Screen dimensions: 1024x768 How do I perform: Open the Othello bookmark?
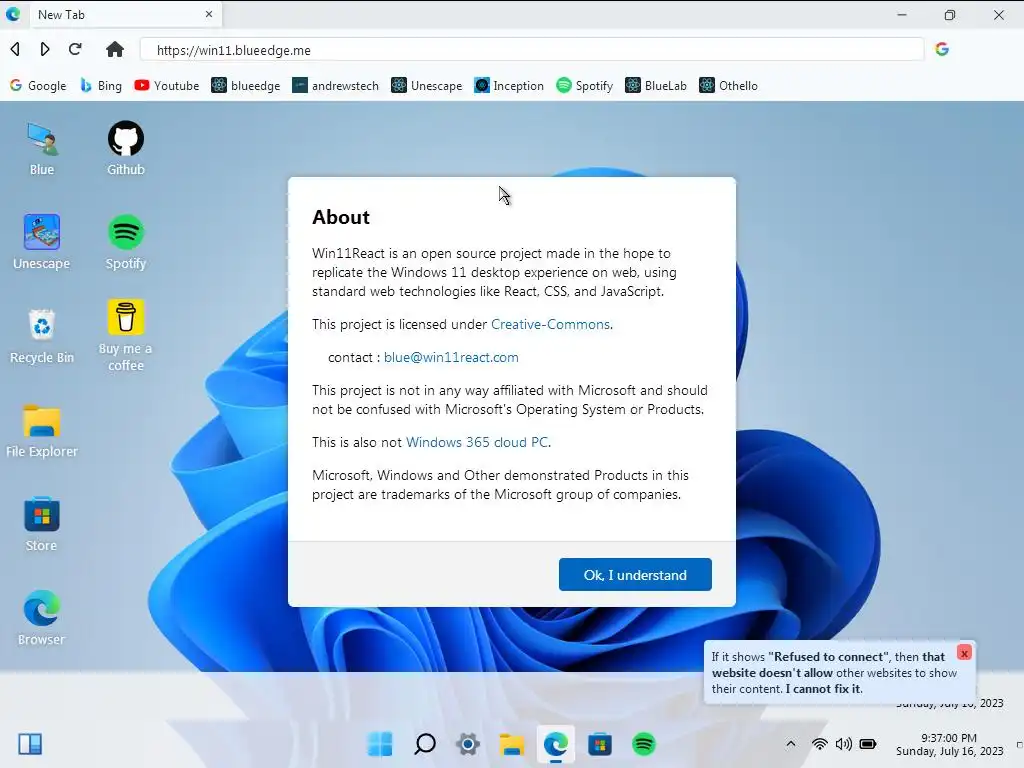tap(728, 86)
